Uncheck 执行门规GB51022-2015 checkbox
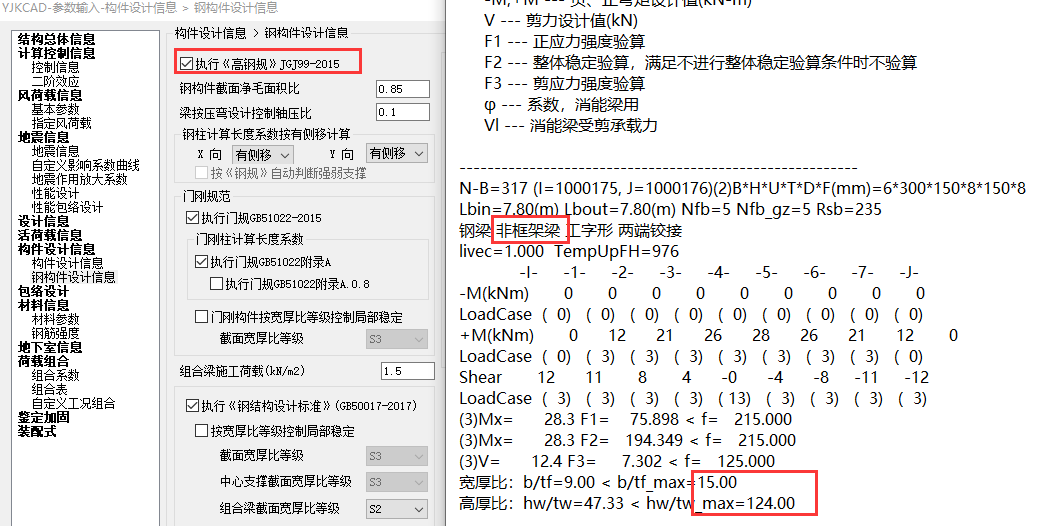1041x526 pixels. (193, 218)
